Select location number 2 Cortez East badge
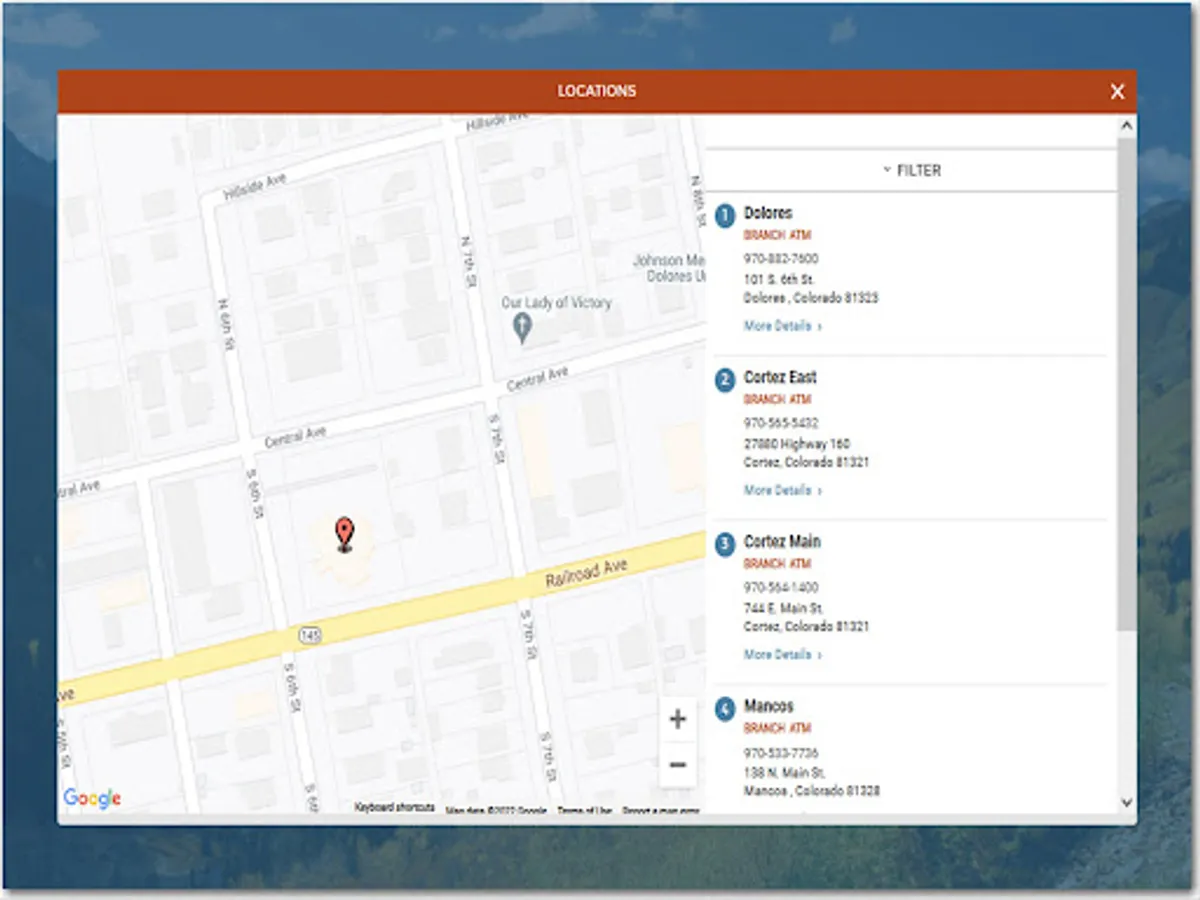 725,380
